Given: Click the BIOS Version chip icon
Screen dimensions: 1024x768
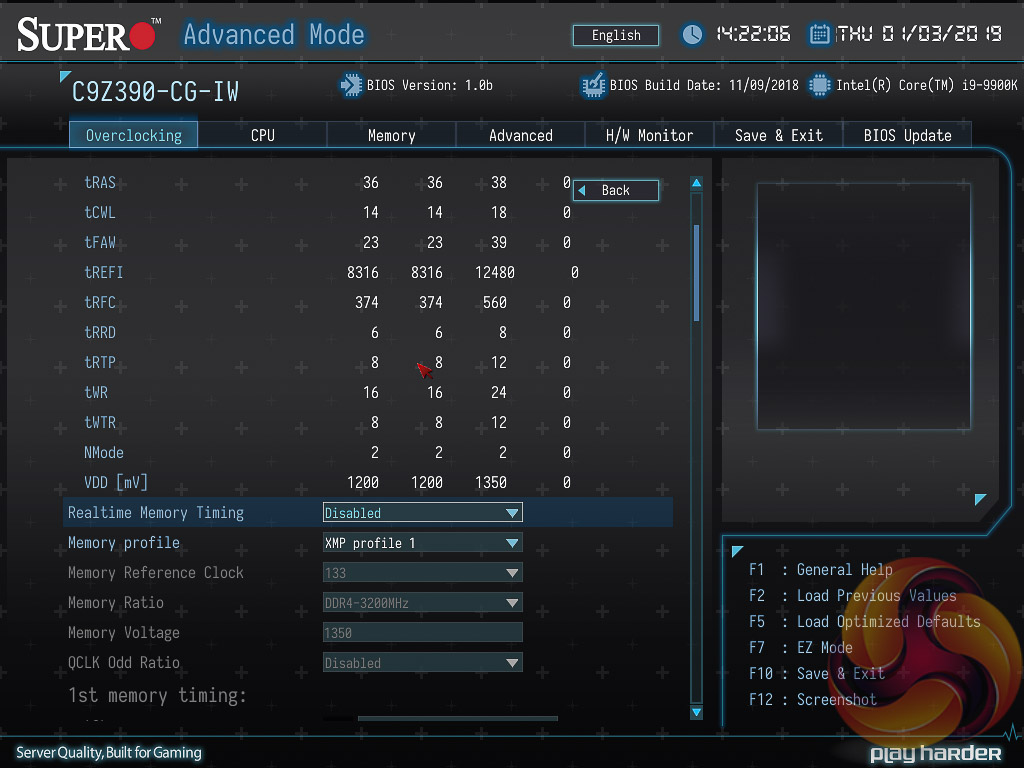Looking at the screenshot, I should point(351,85).
